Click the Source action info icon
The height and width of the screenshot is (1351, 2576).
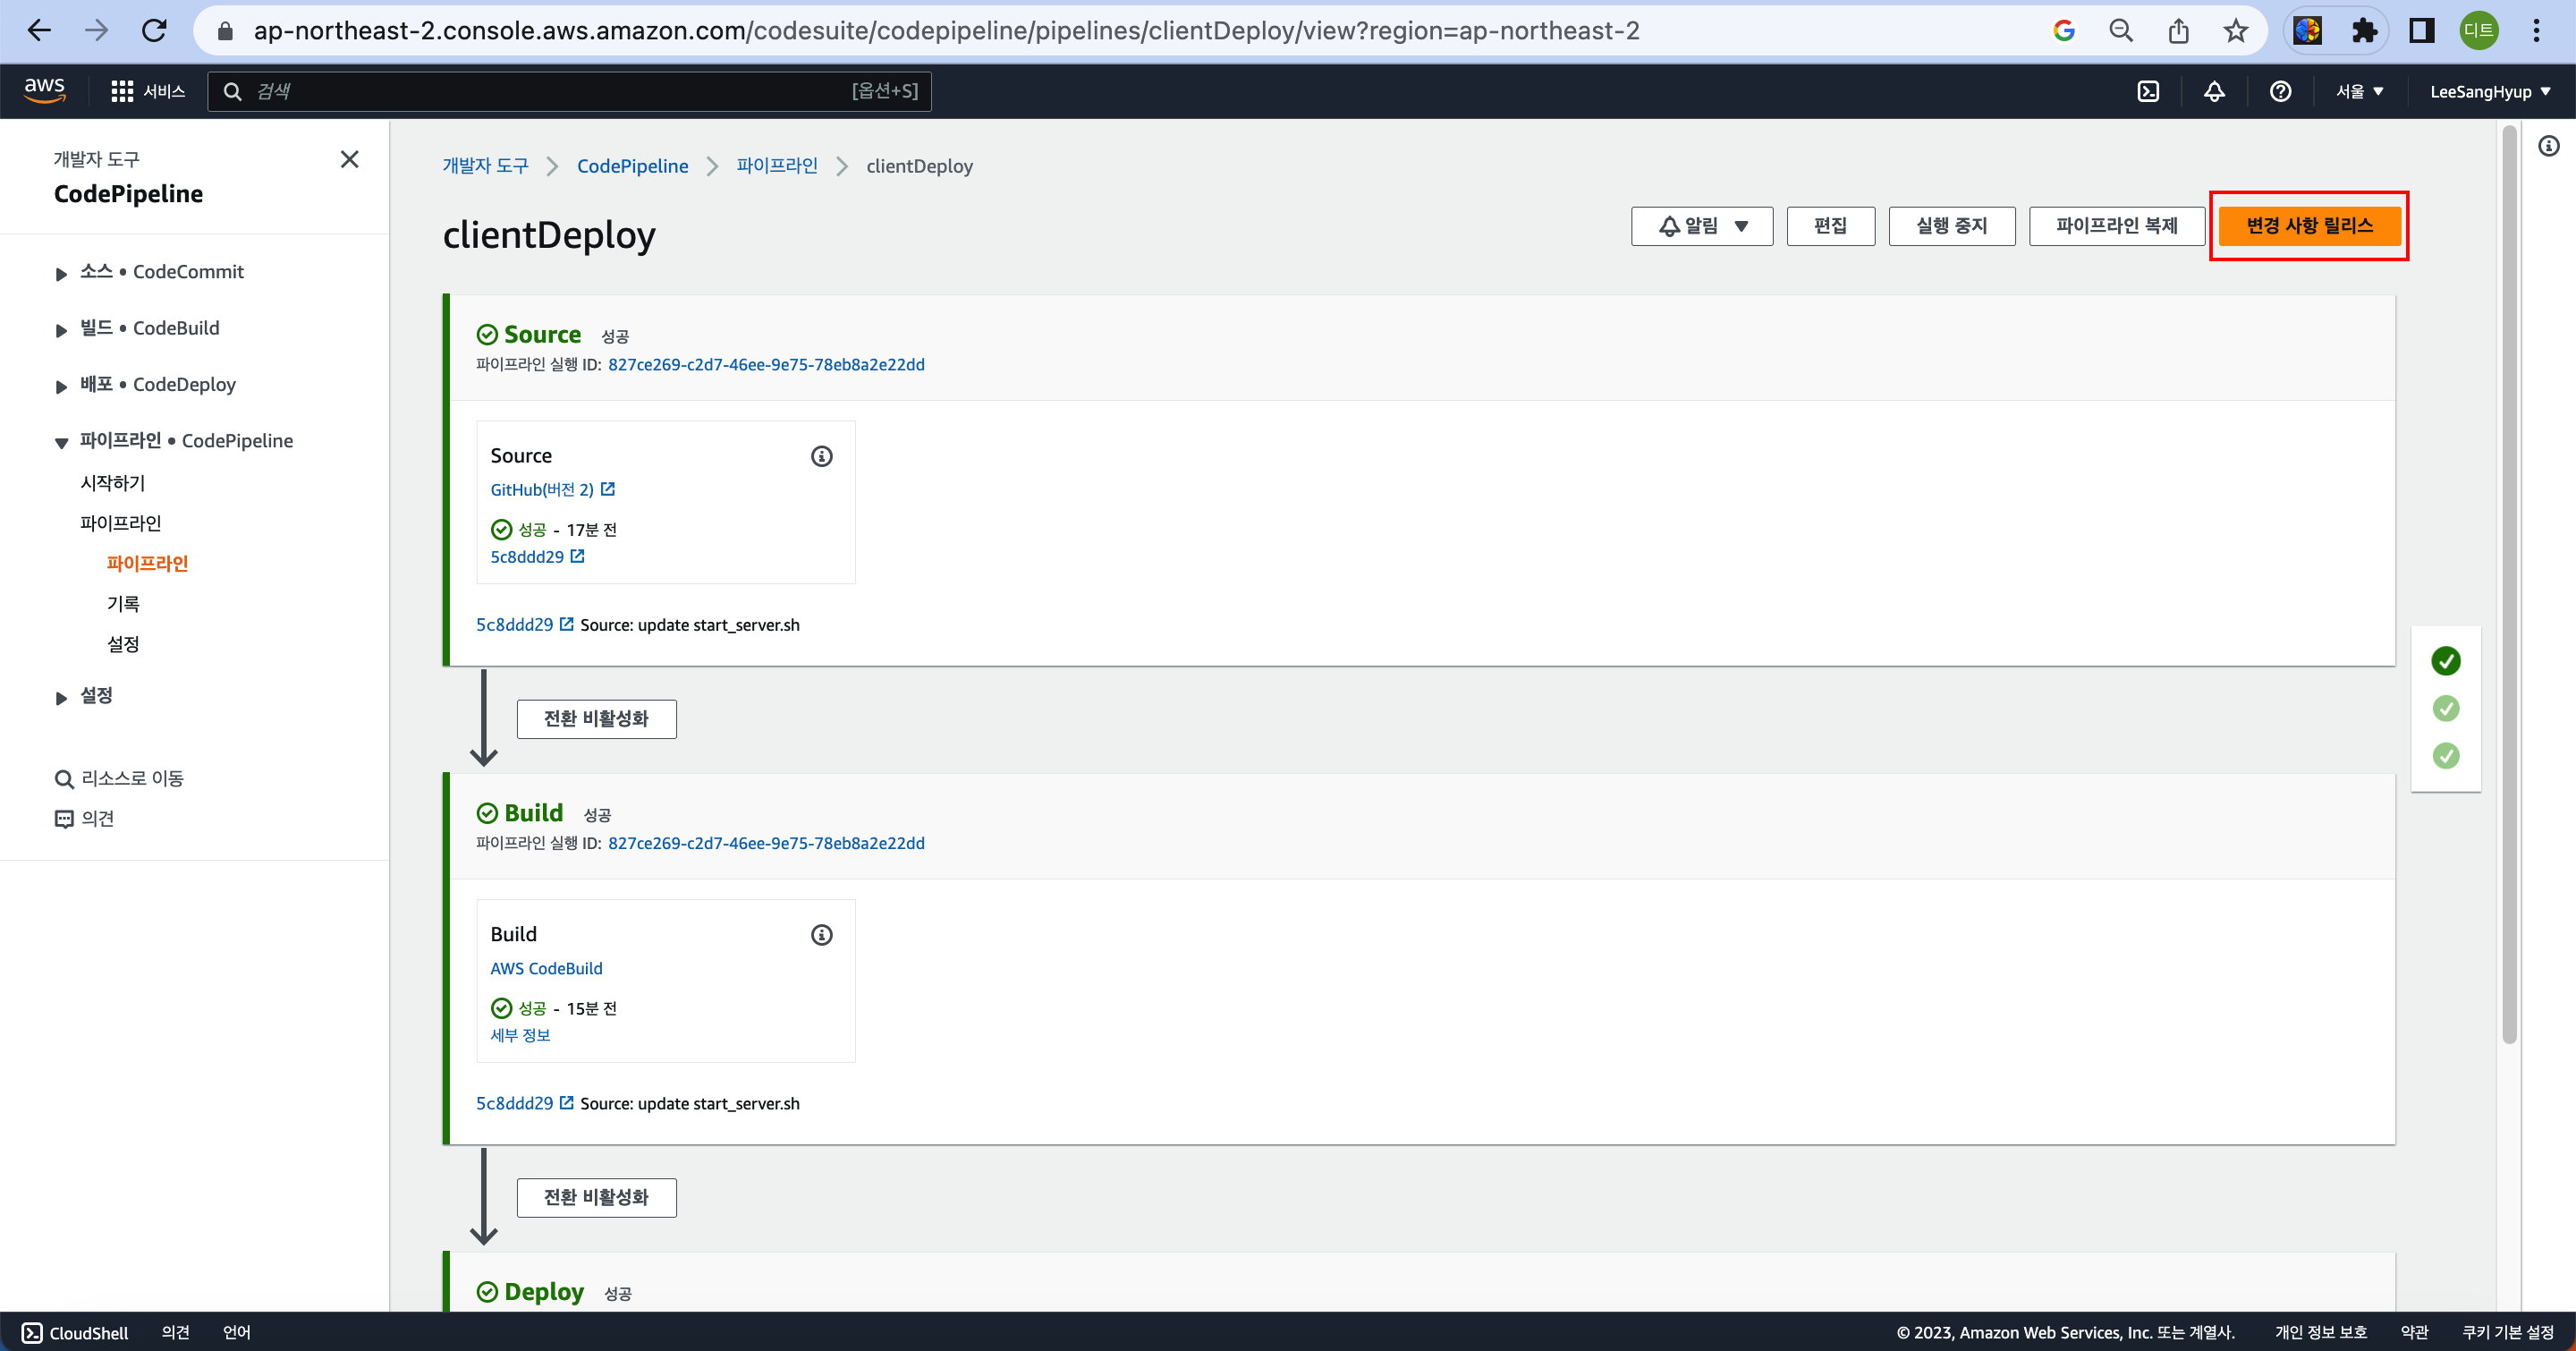point(821,456)
